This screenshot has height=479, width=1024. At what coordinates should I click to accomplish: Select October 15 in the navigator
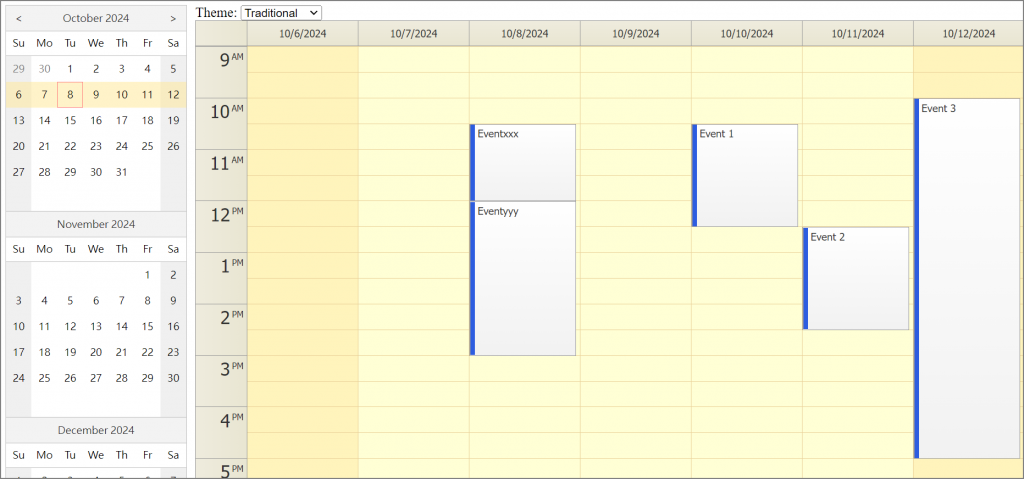(70, 120)
